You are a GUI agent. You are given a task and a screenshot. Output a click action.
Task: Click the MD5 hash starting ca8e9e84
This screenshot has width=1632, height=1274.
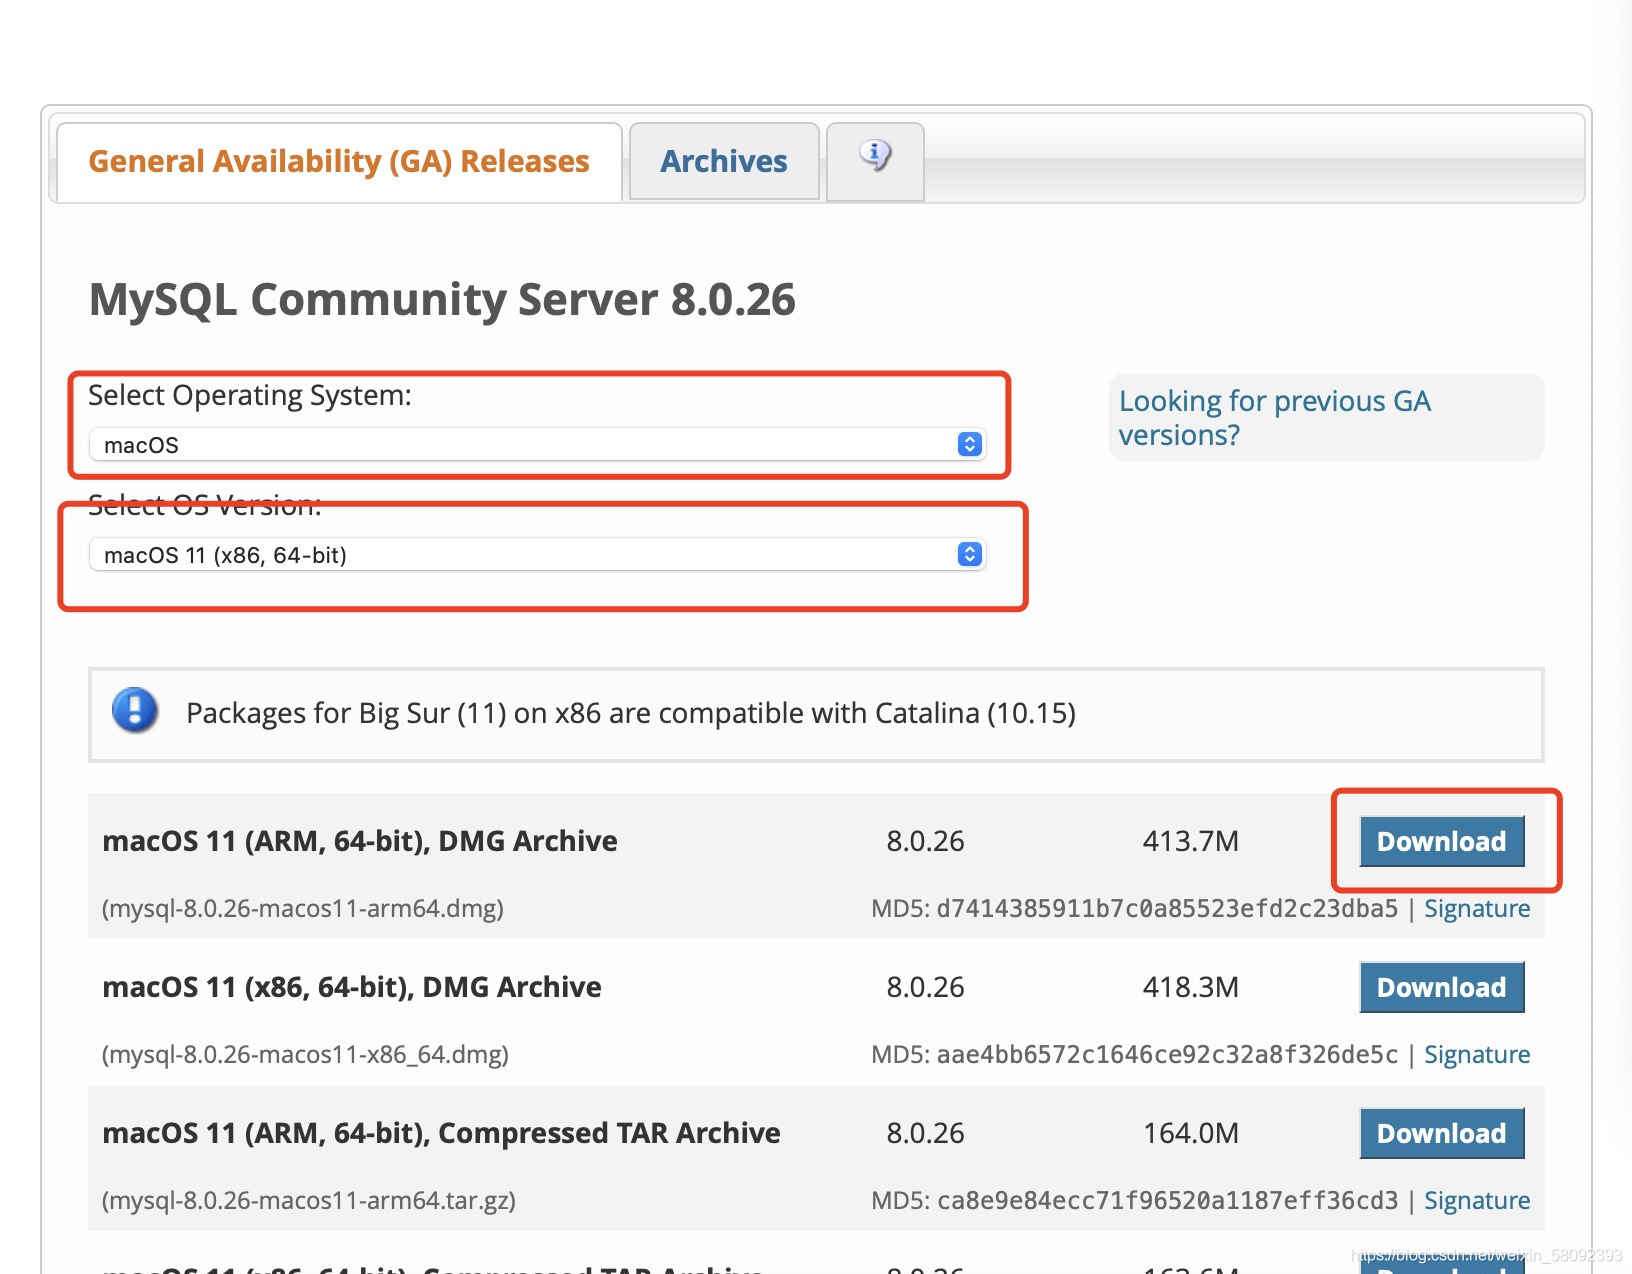1167,1201
